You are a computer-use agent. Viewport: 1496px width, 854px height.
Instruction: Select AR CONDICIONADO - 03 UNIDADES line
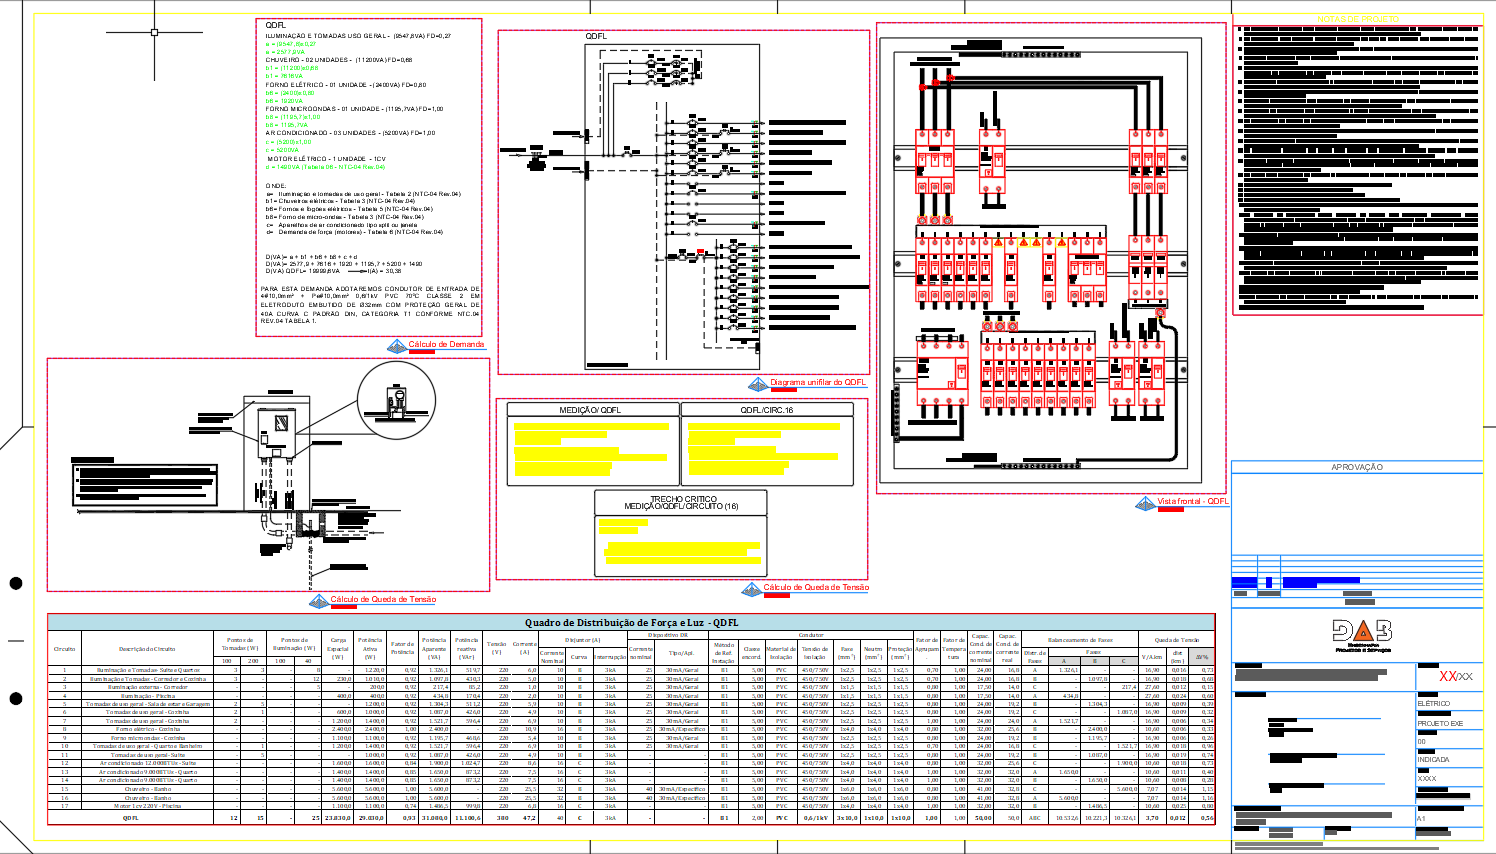[350, 133]
